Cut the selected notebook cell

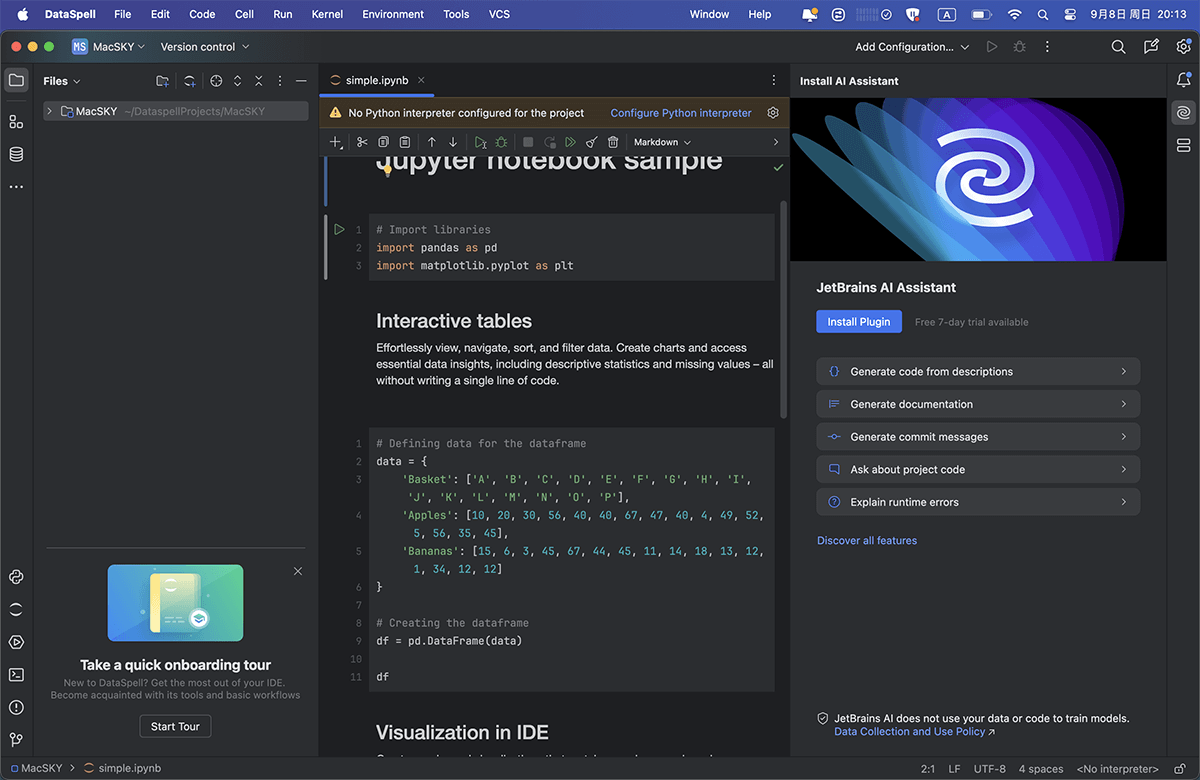pyautogui.click(x=362, y=142)
